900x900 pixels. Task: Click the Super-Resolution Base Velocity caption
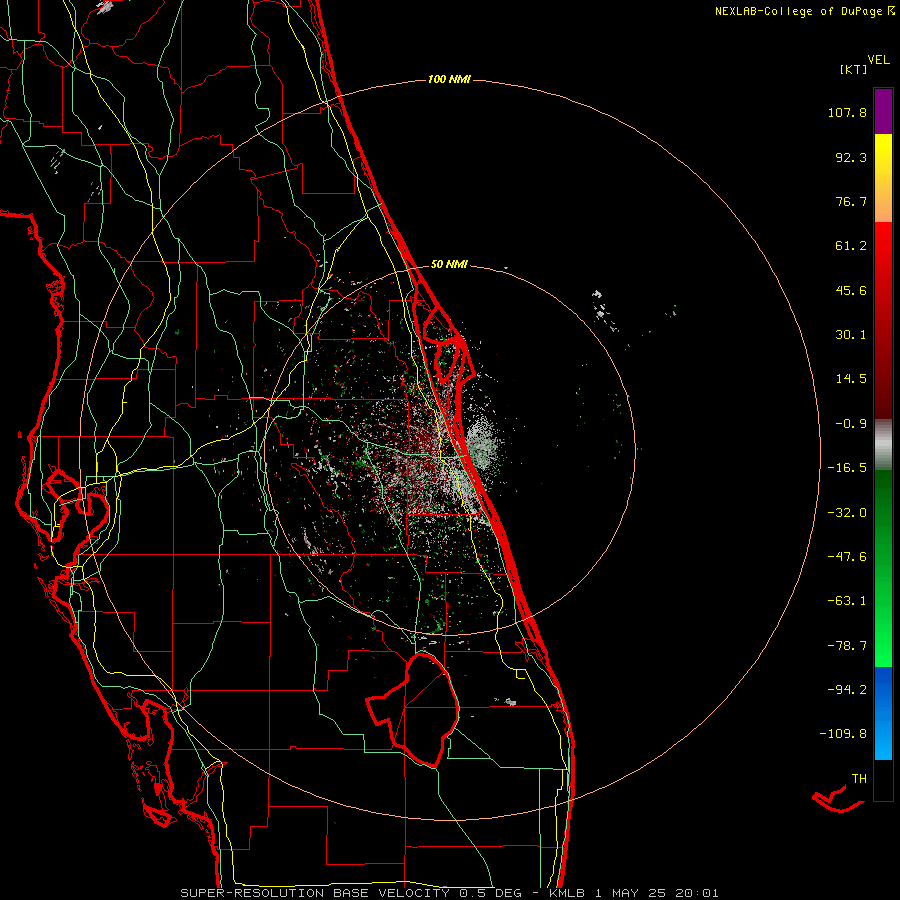[449, 893]
